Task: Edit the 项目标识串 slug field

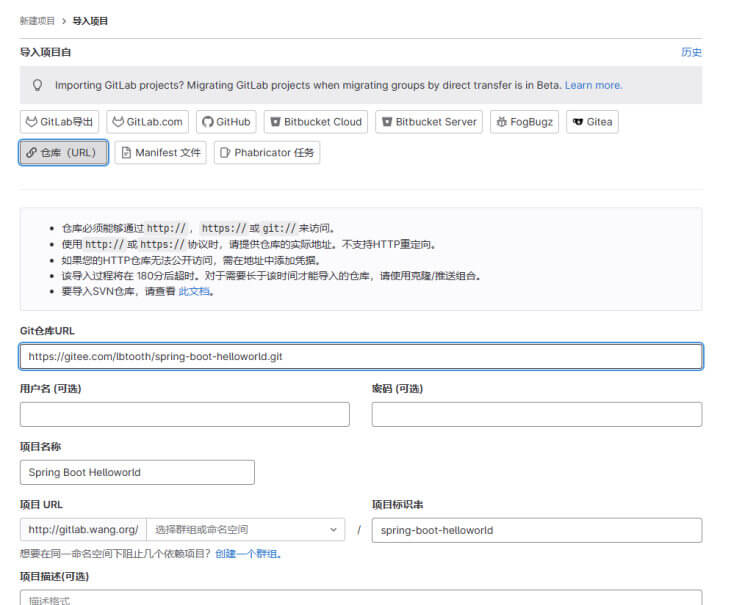Action: pos(537,530)
